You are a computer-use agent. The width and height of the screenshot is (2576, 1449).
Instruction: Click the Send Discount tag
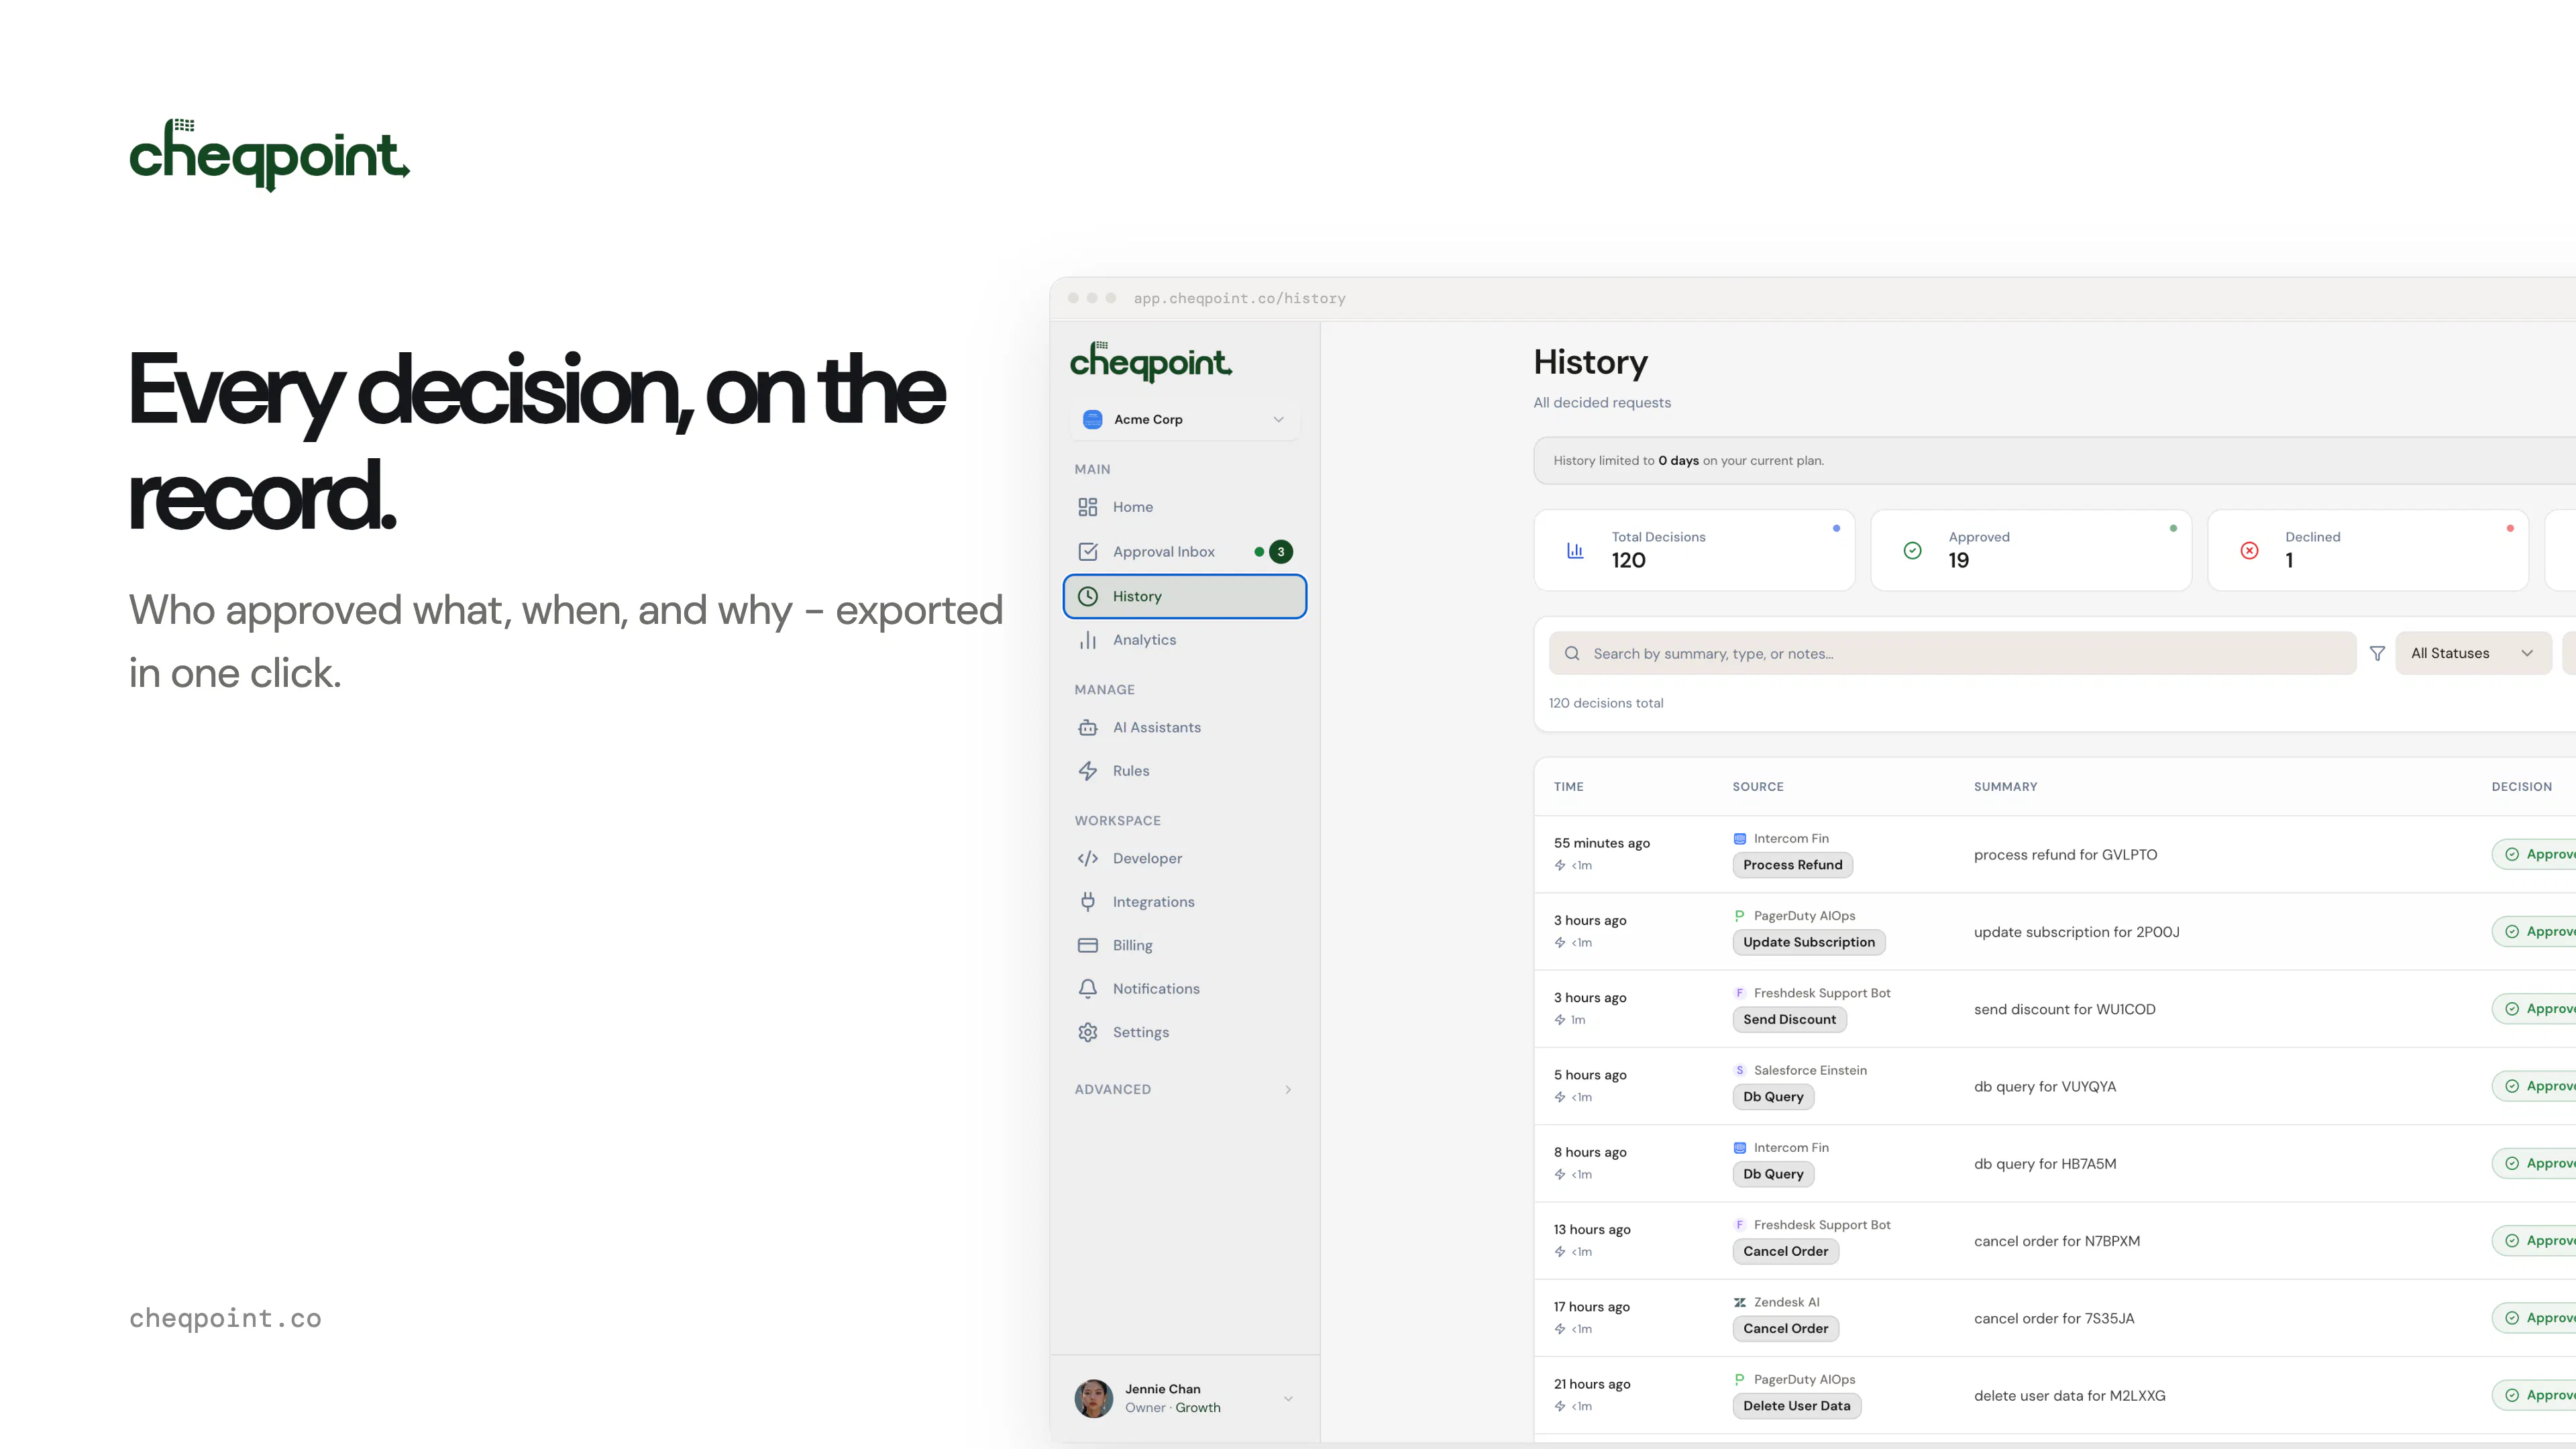pyautogui.click(x=1789, y=1019)
